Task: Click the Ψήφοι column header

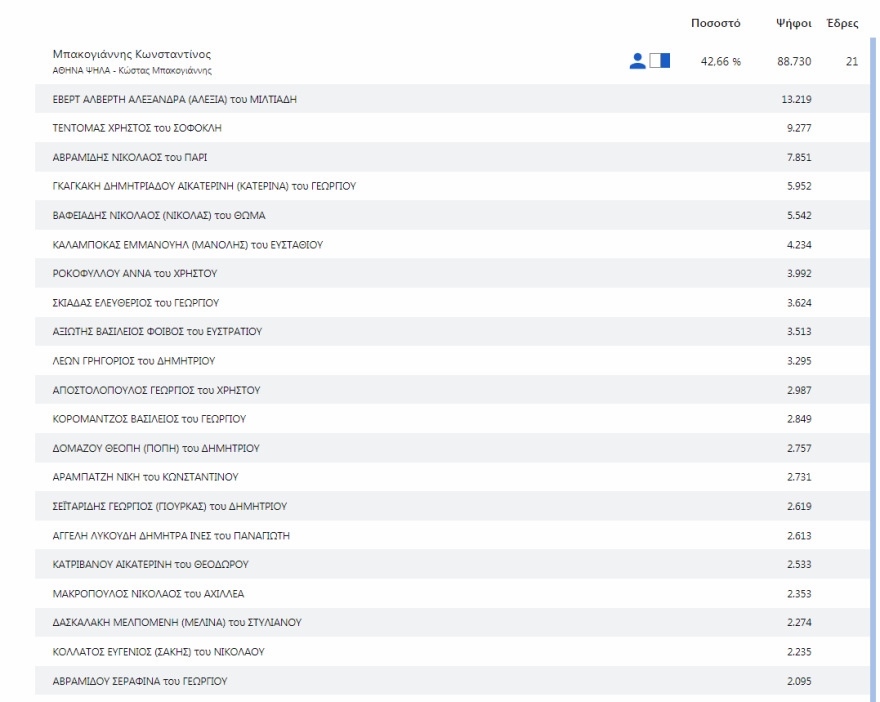Action: click(793, 23)
